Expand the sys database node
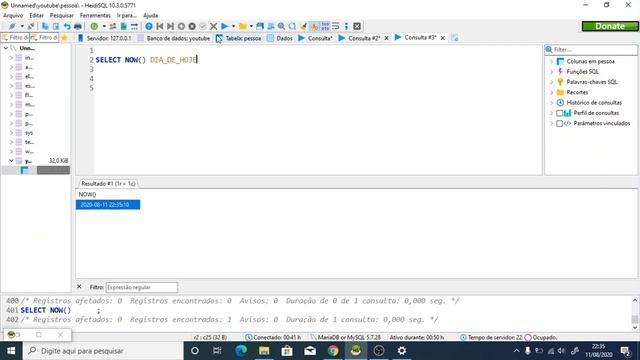 [x=11, y=133]
